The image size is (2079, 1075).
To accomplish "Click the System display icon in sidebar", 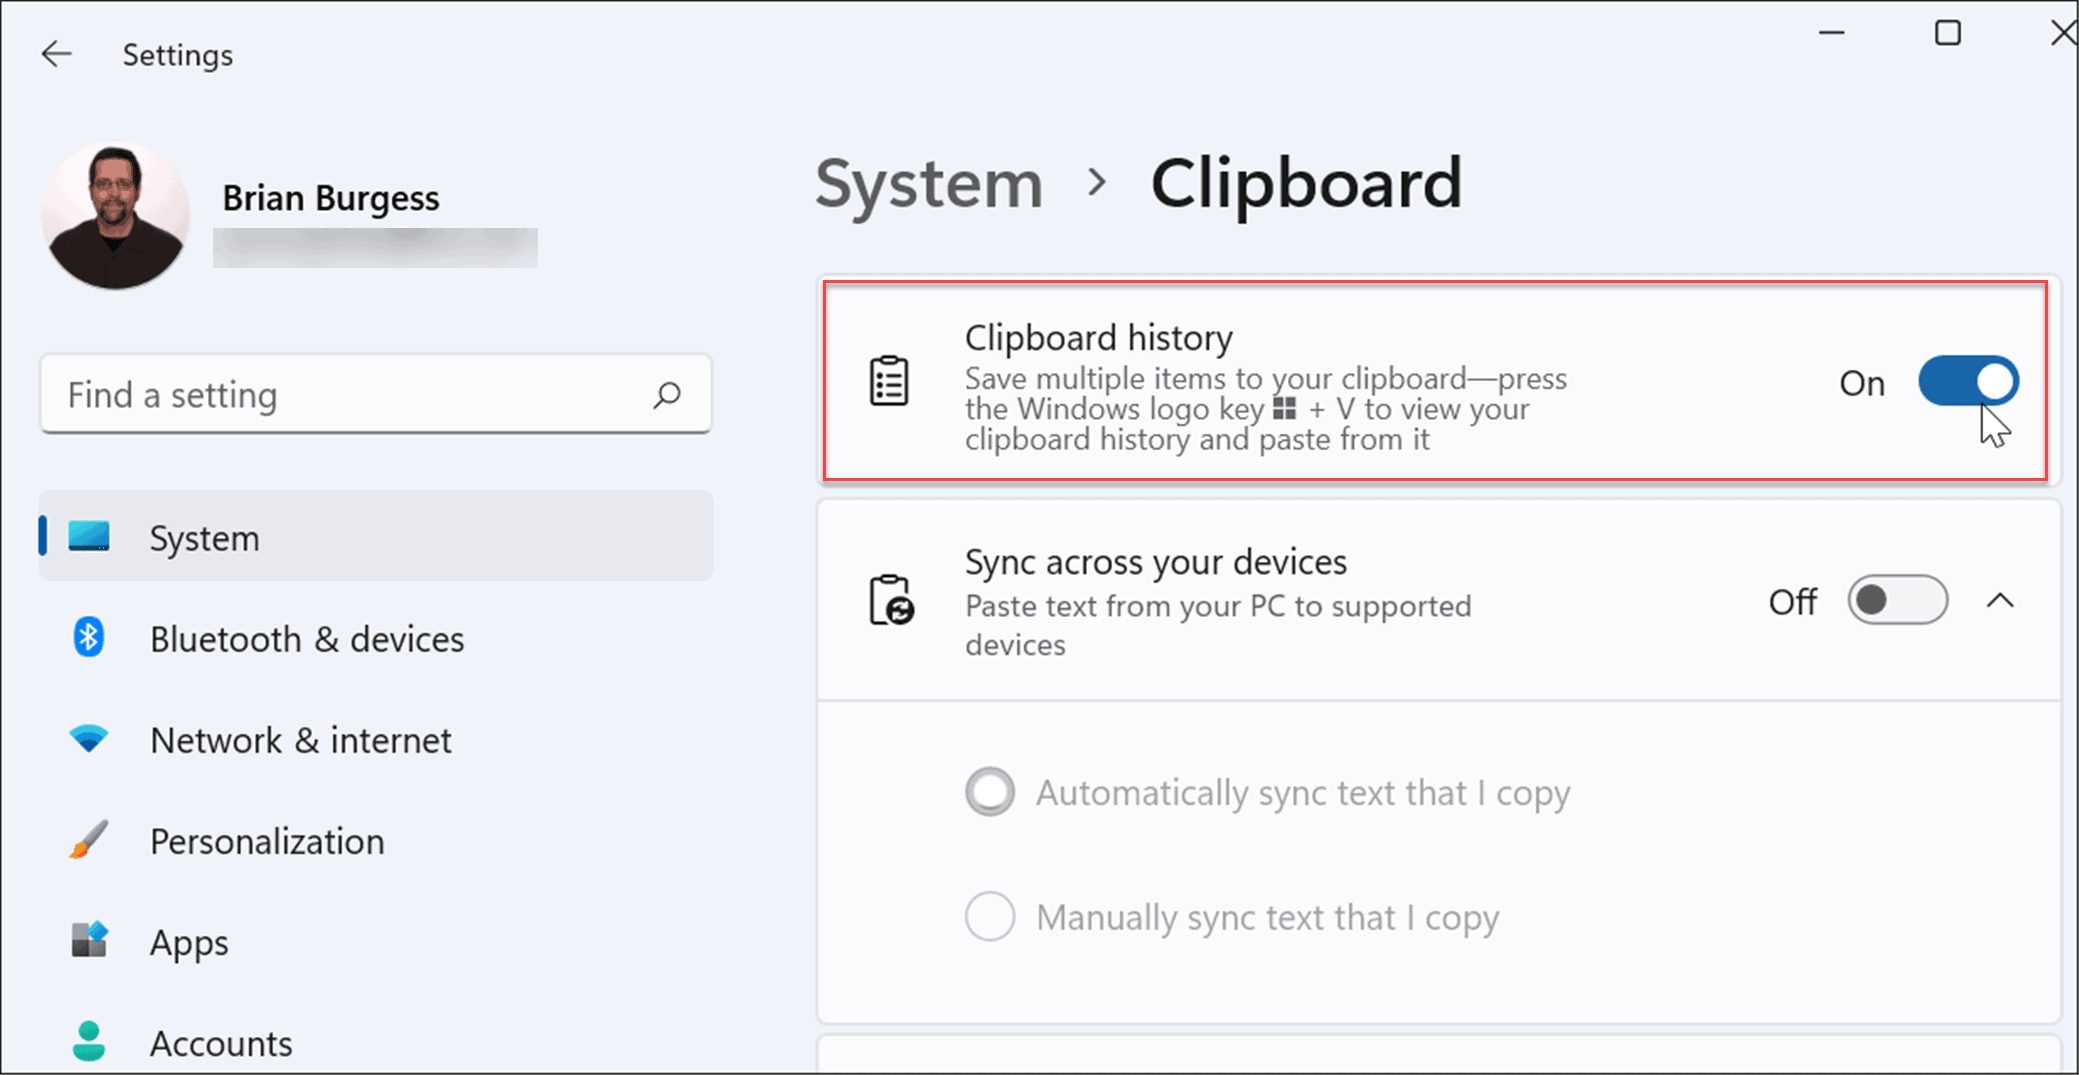I will 88,537.
